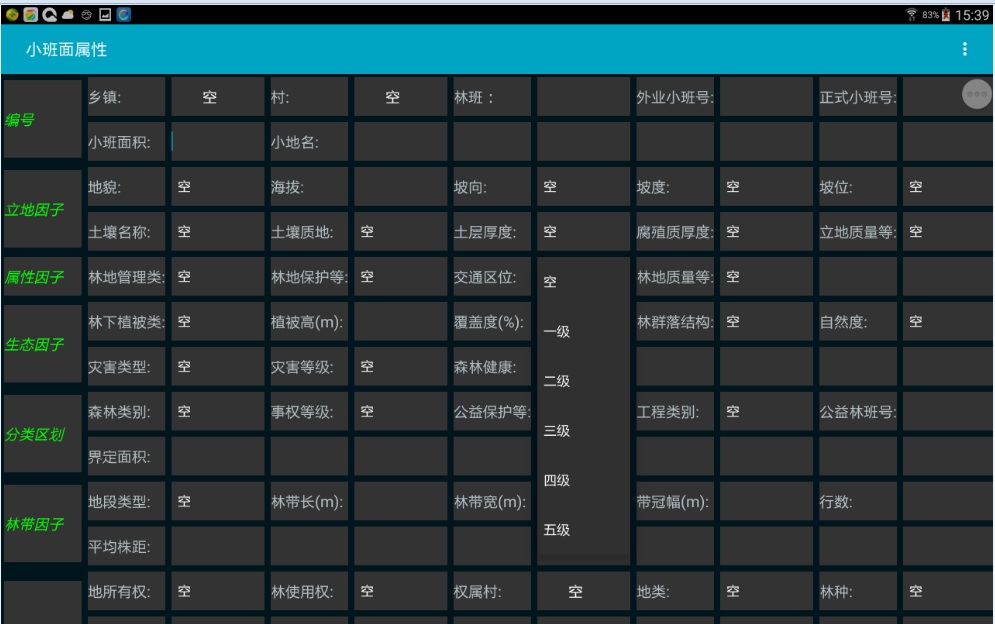Tap the Q-shaped notification icon
995x624 pixels.
(x=49, y=15)
